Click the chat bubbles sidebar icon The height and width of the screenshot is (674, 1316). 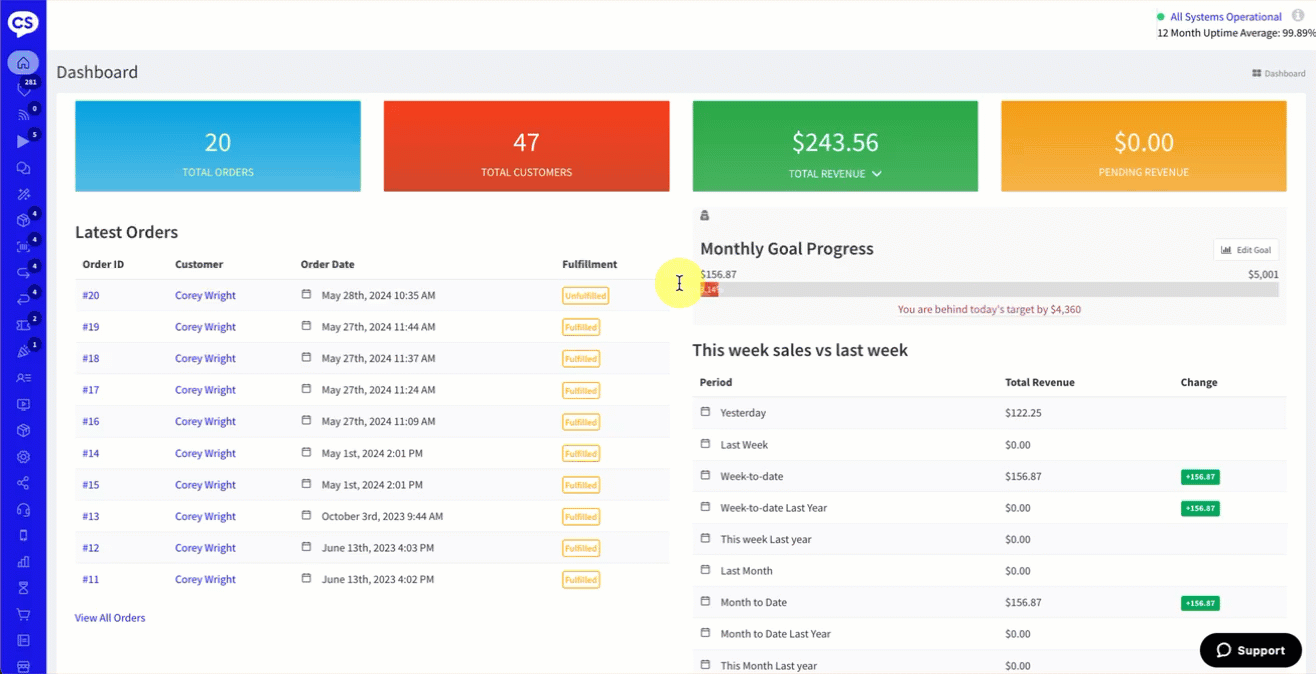click(23, 168)
